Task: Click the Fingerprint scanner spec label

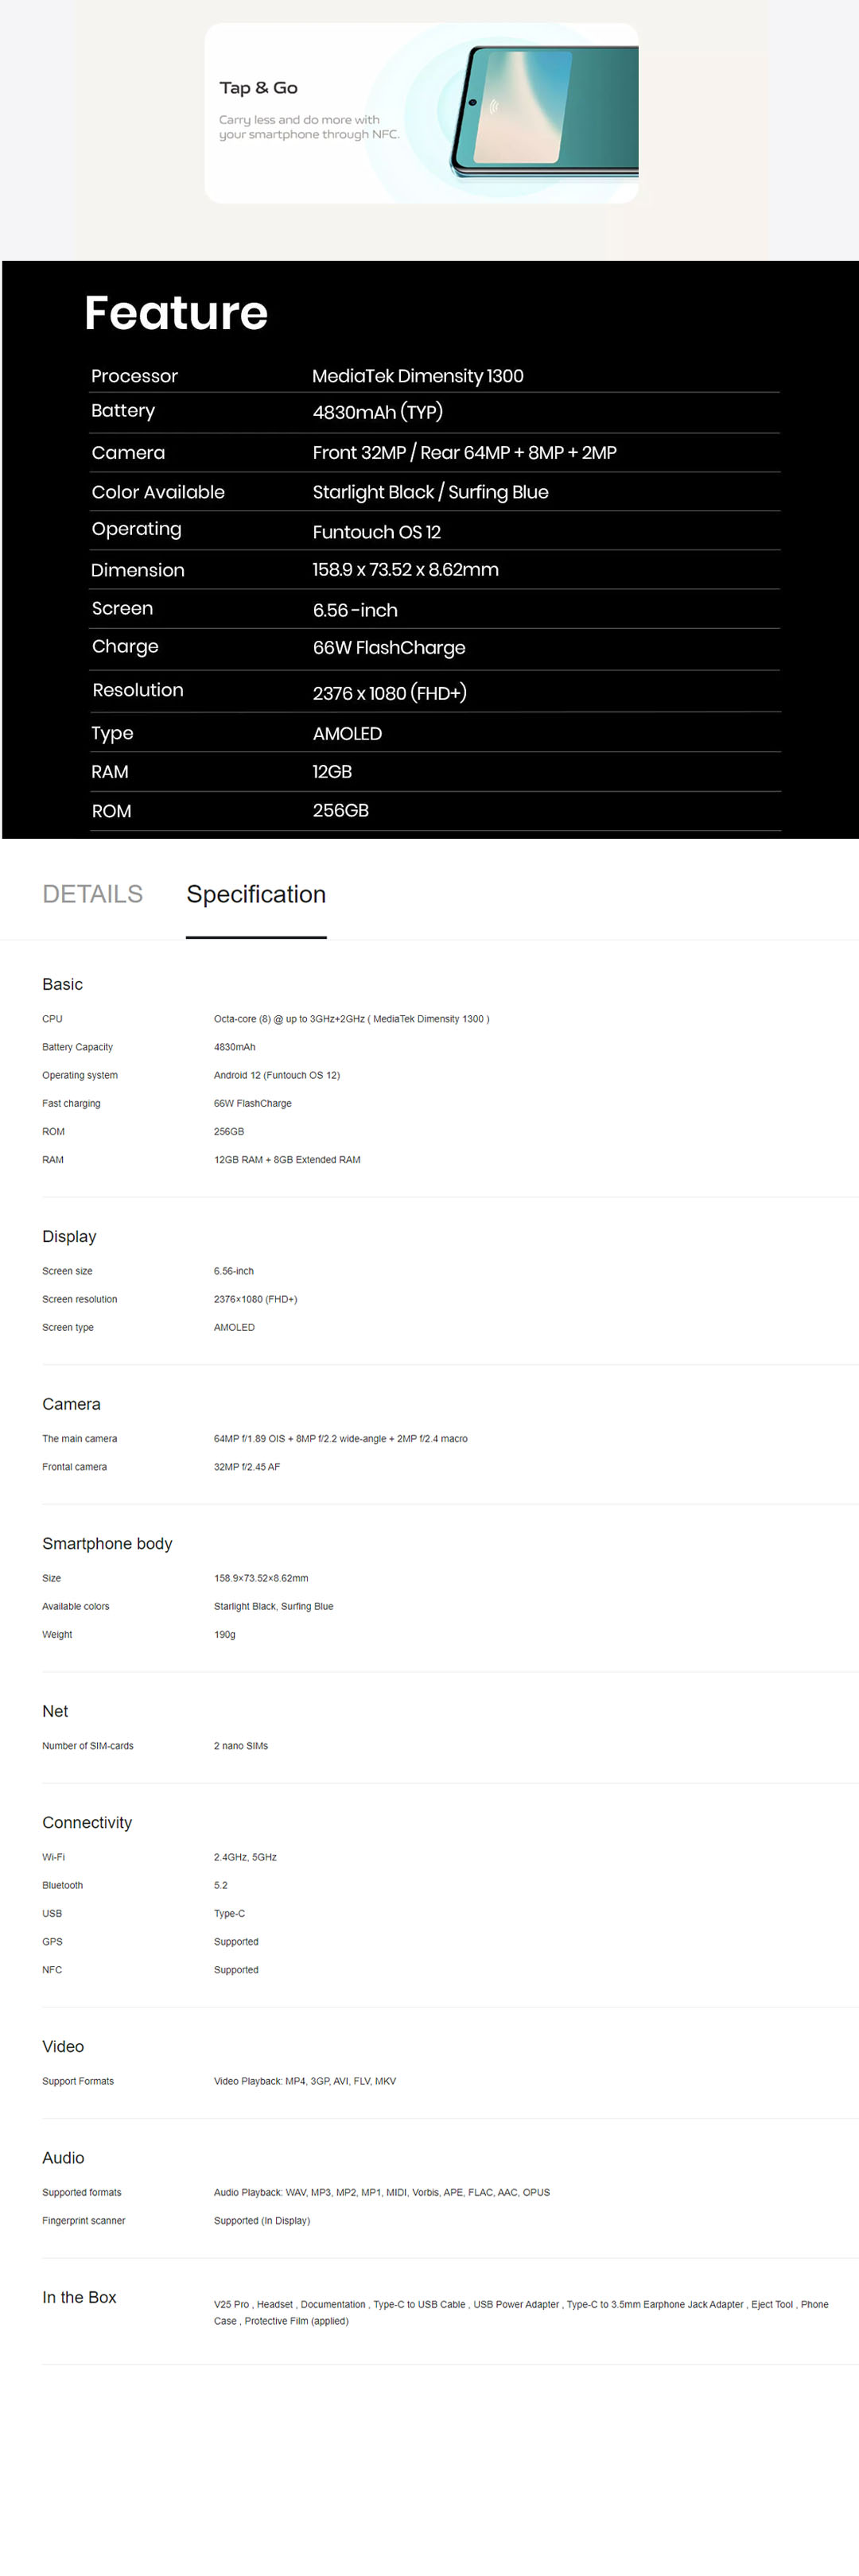Action: tap(84, 2220)
